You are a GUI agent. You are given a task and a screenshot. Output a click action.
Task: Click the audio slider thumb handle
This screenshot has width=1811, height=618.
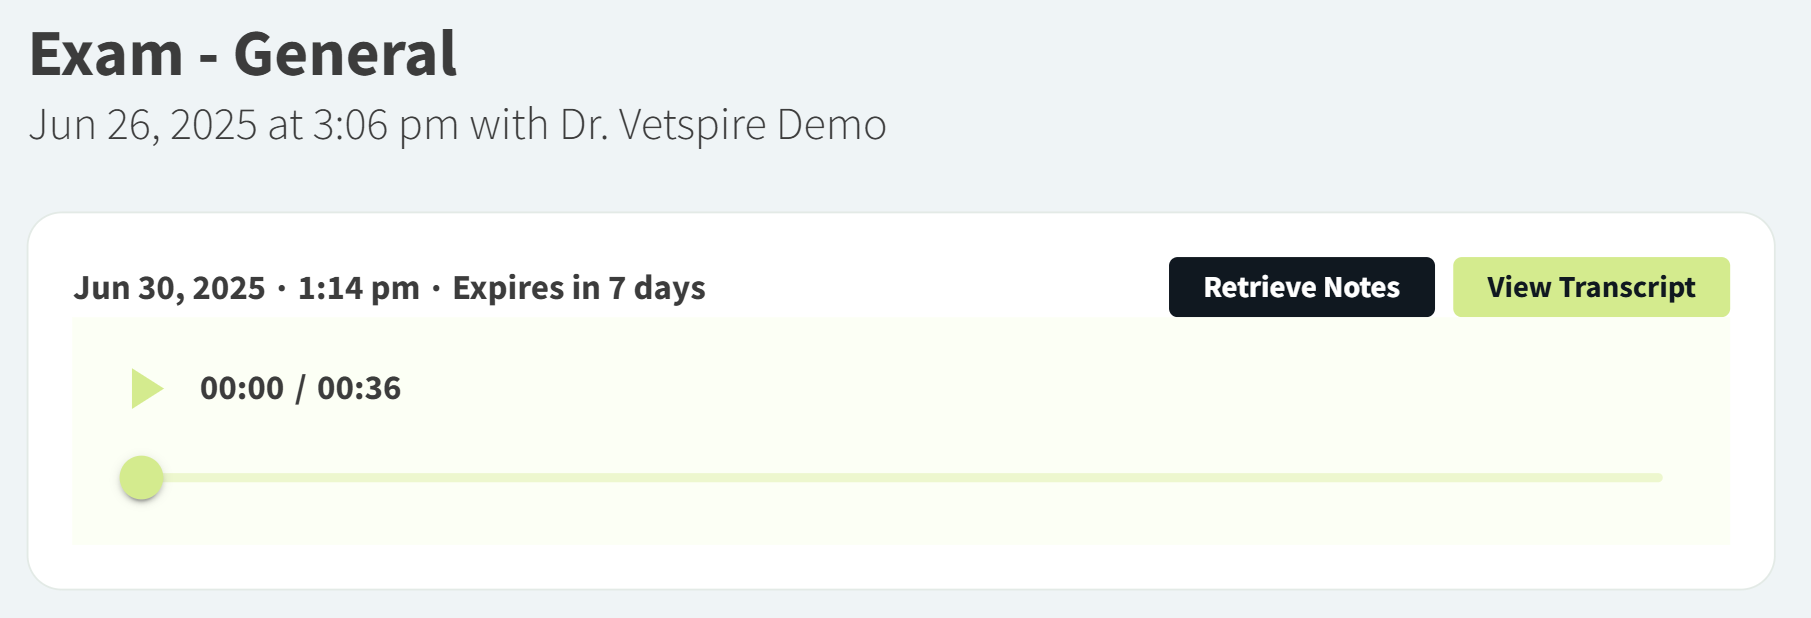(x=142, y=478)
